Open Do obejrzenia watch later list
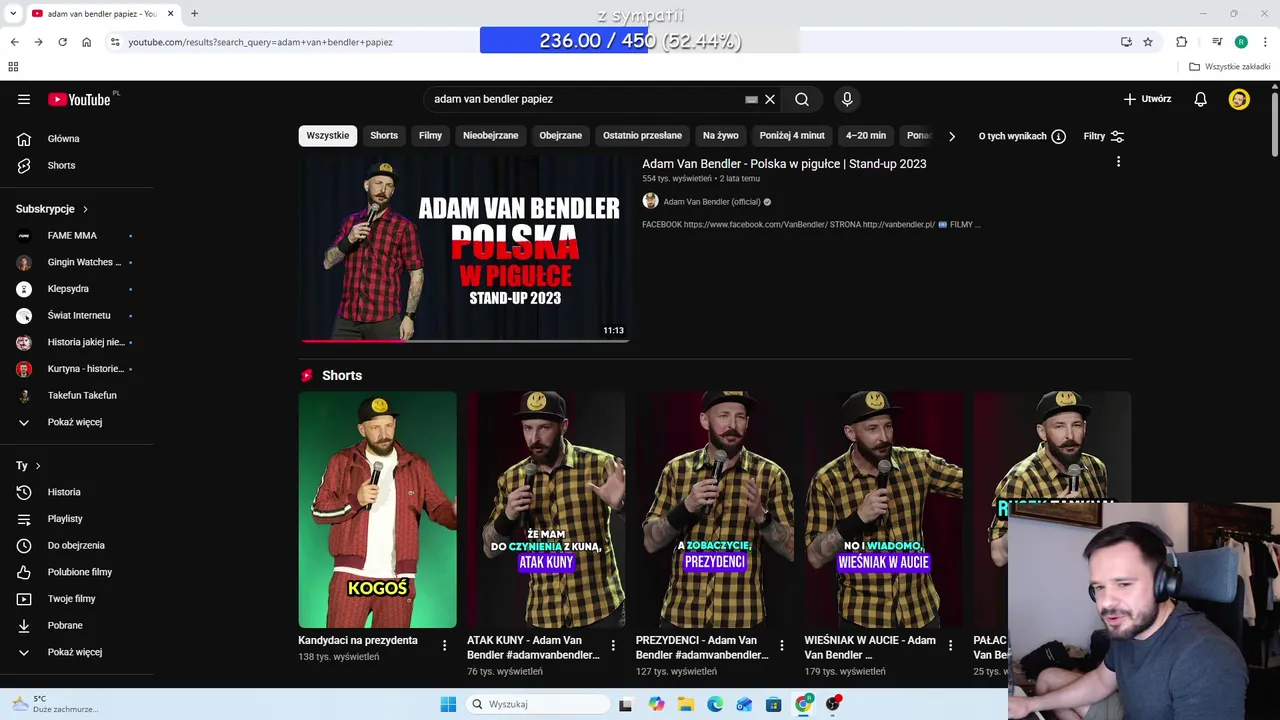 coord(76,545)
